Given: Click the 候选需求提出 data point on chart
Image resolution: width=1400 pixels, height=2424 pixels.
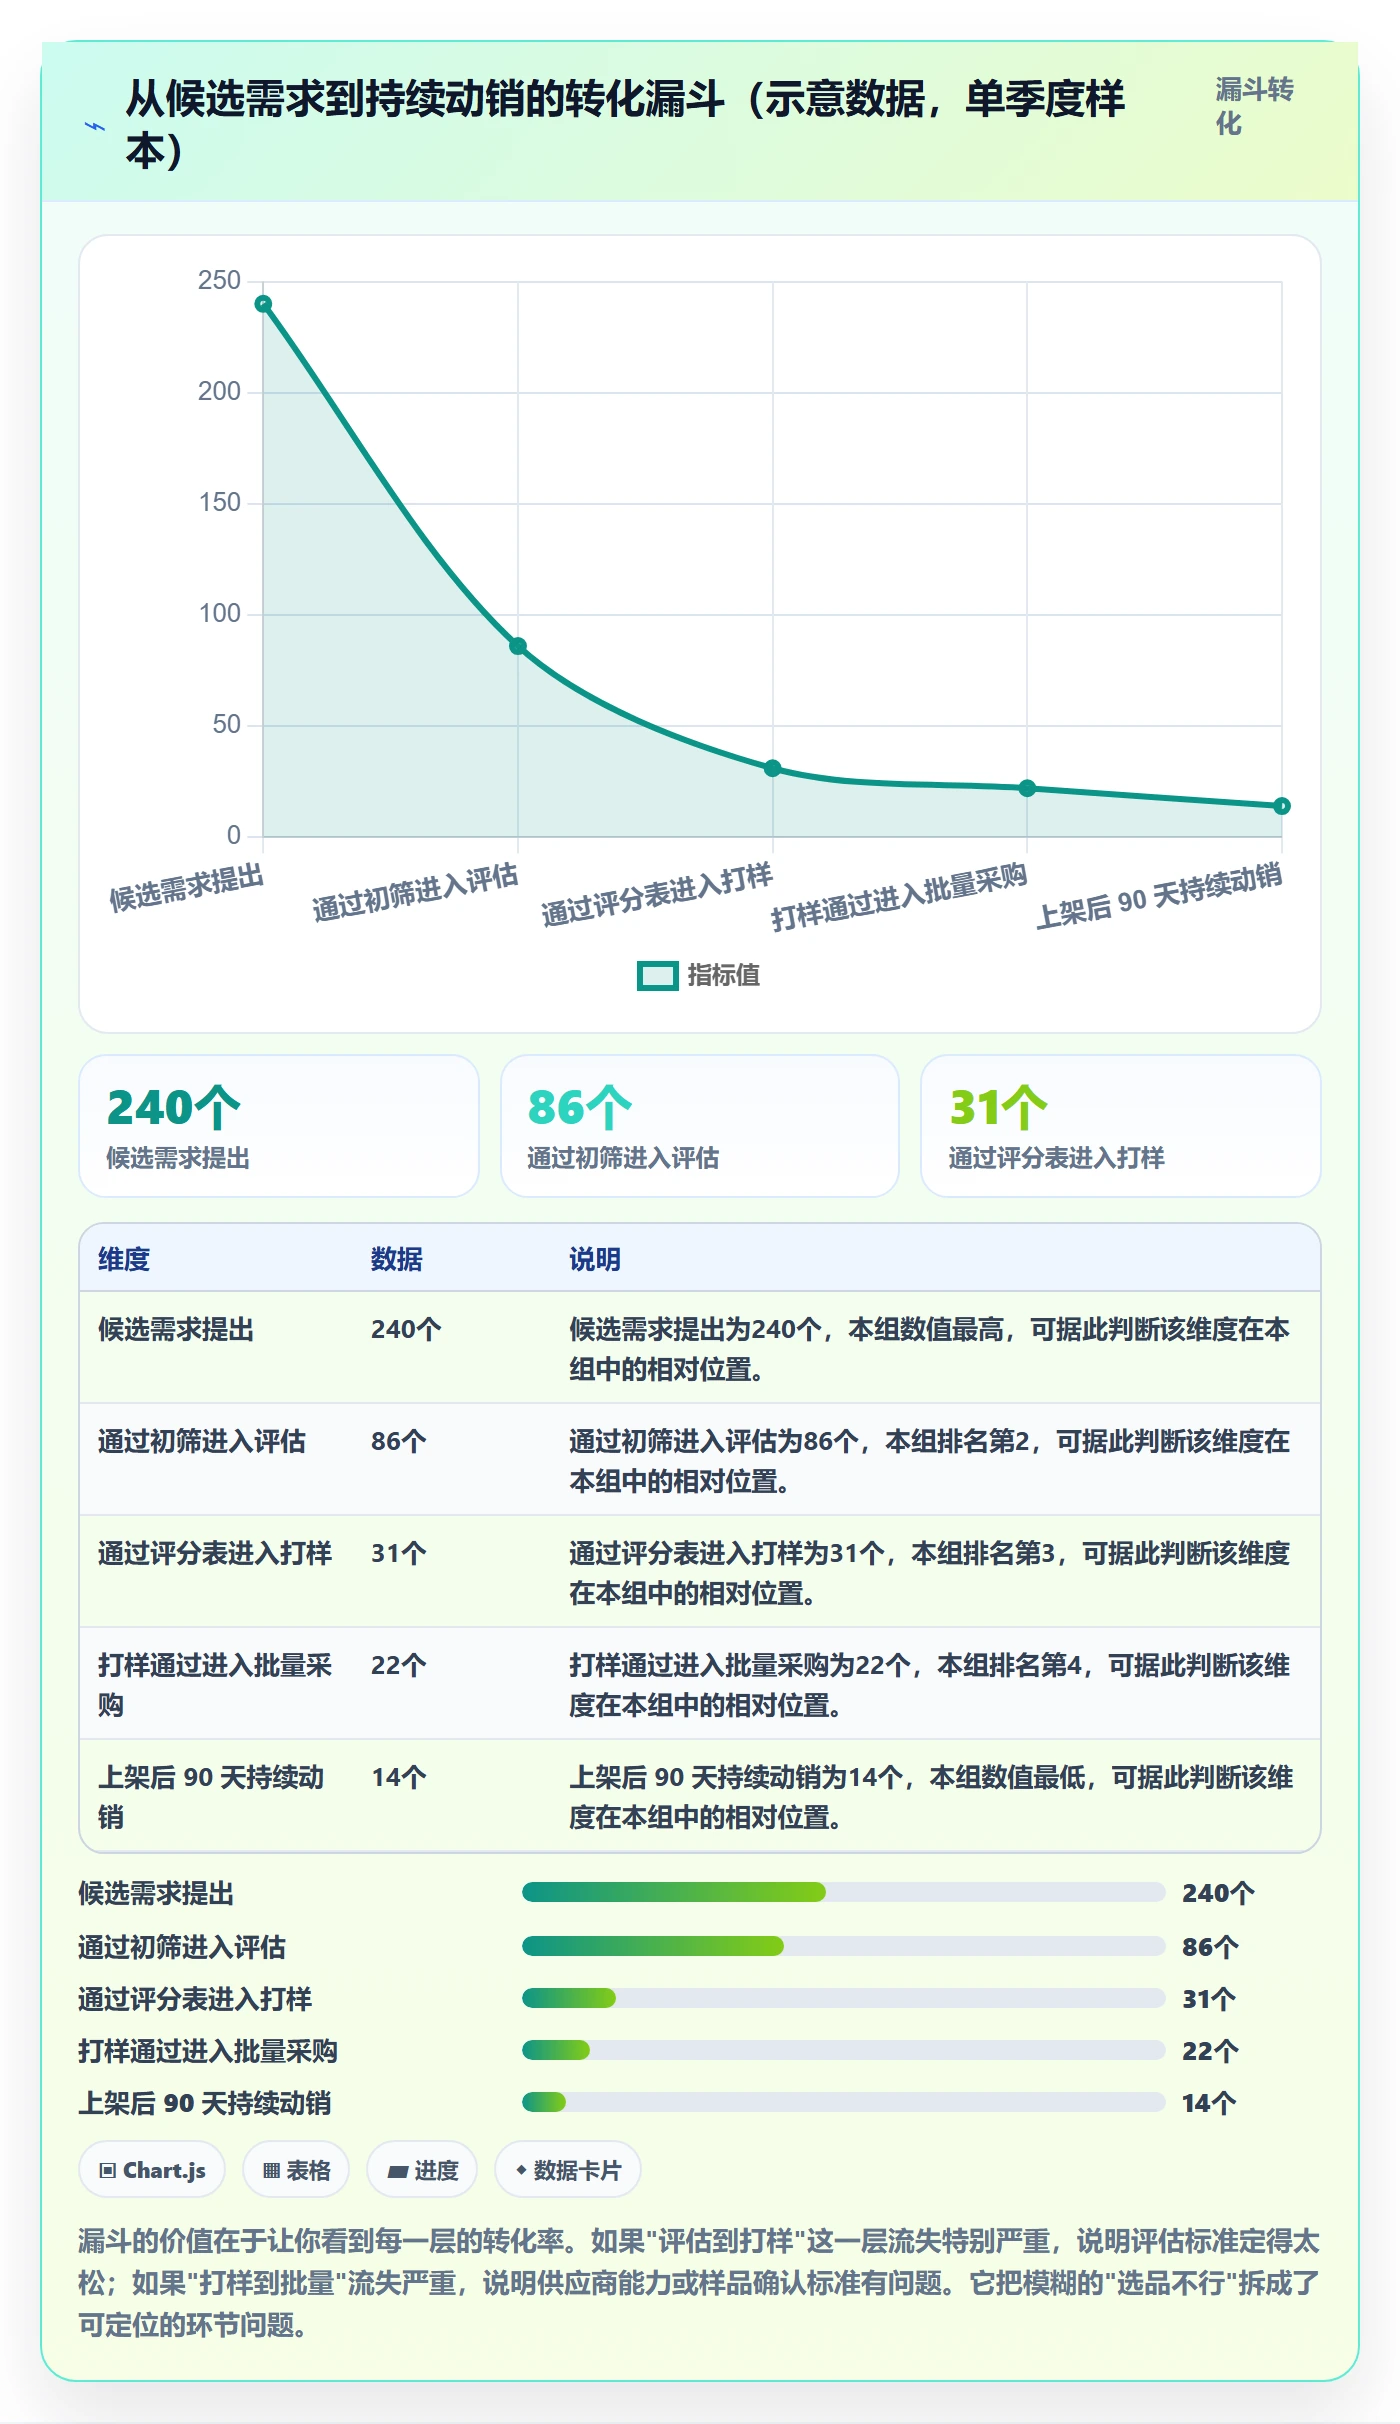Looking at the screenshot, I should (263, 304).
